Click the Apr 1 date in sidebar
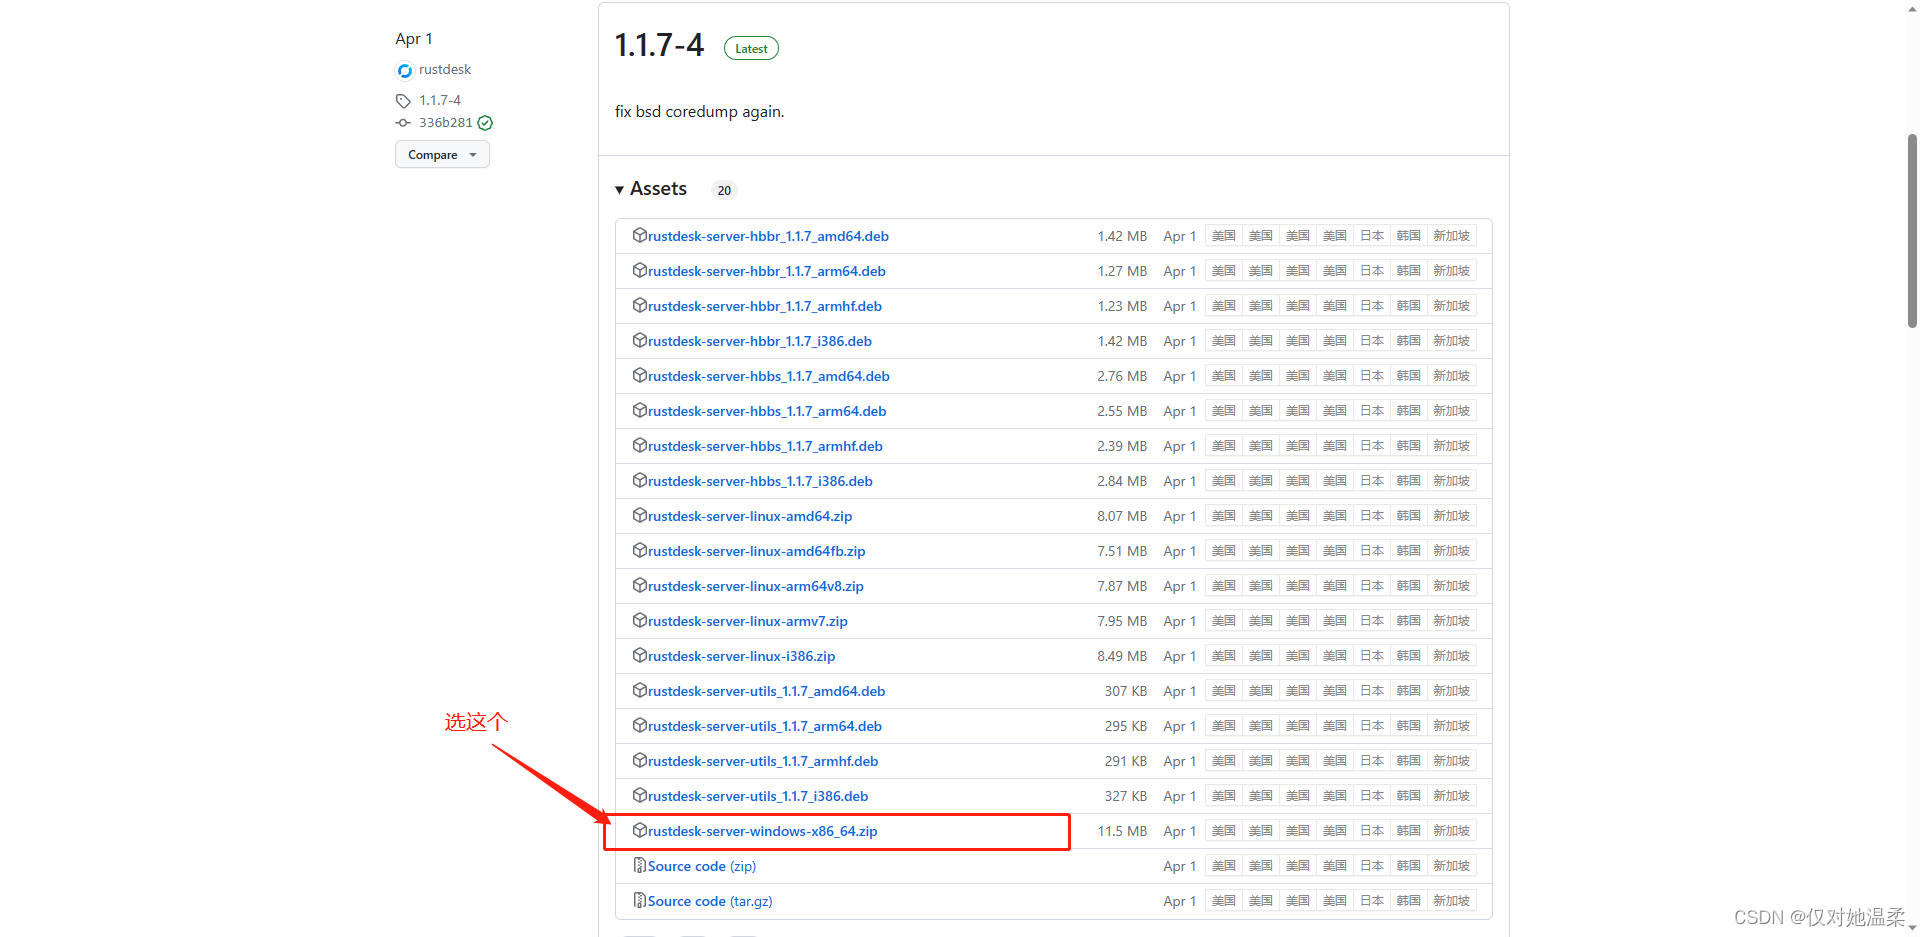Screen dimensions: 1920x937 tap(414, 39)
